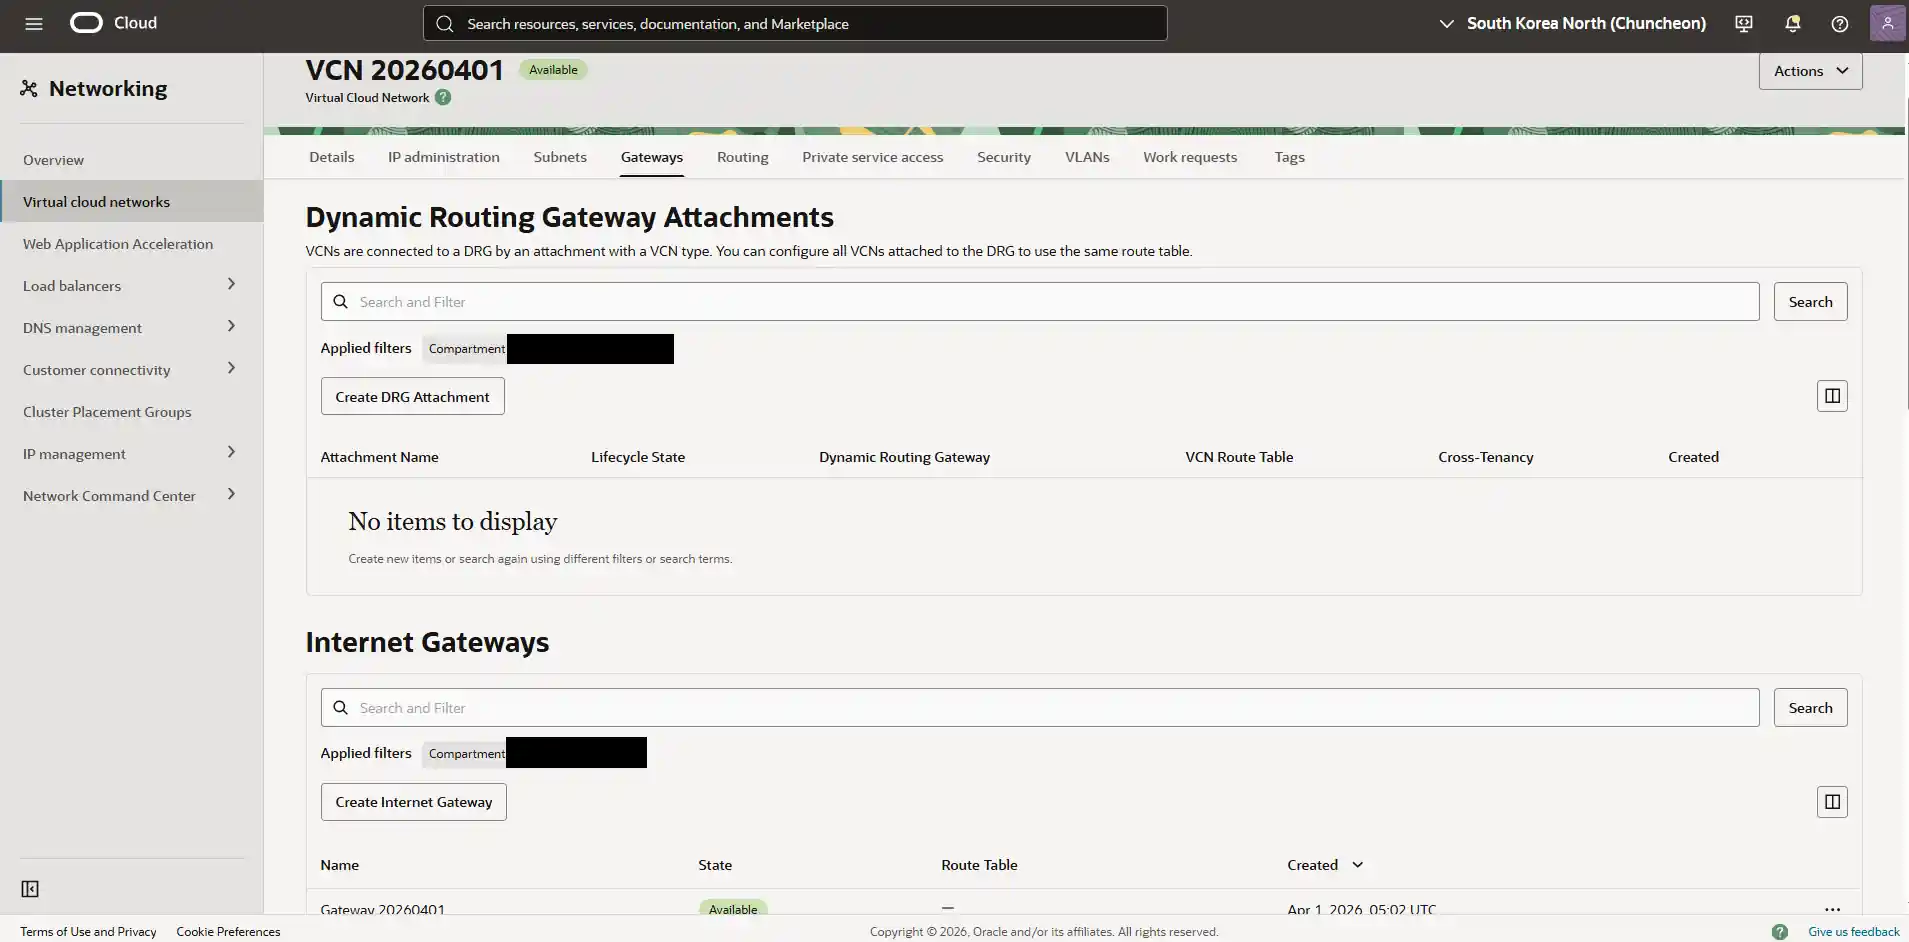Open row actions menu for Gateway 20260401
Viewport: 1909px width, 942px height.
coord(1831,909)
